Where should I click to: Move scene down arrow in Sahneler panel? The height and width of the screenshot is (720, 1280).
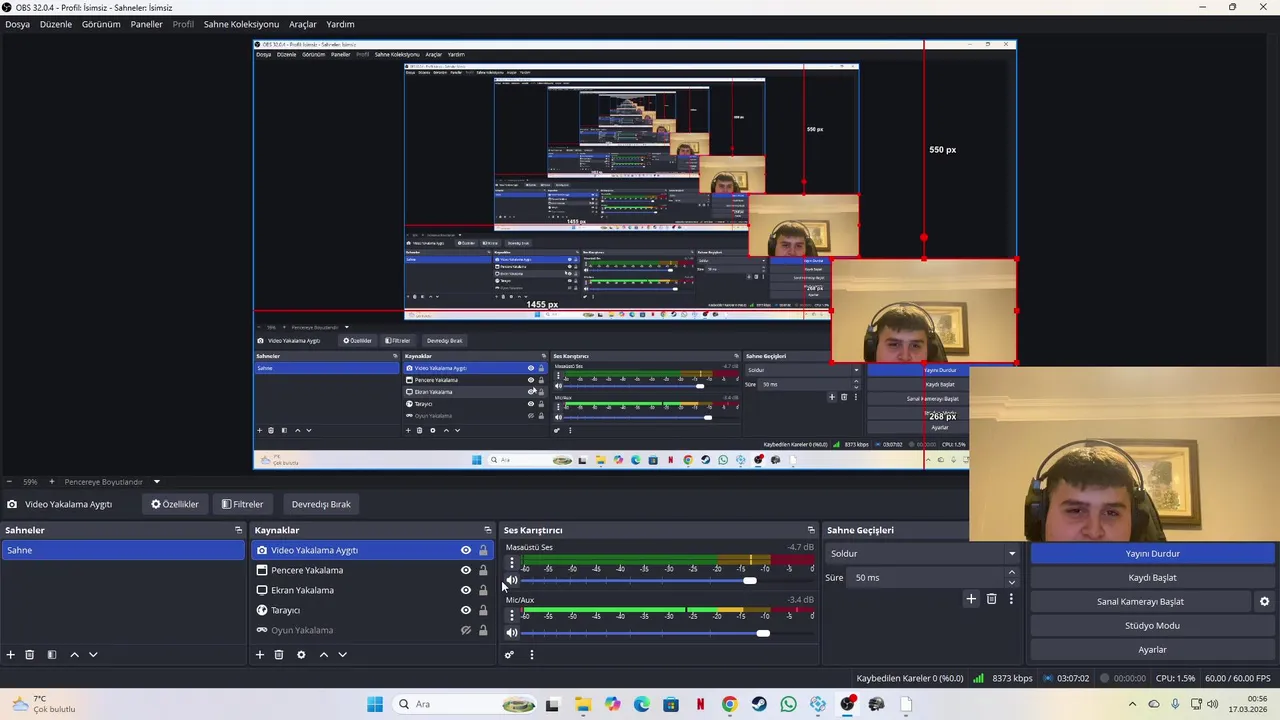coord(93,654)
